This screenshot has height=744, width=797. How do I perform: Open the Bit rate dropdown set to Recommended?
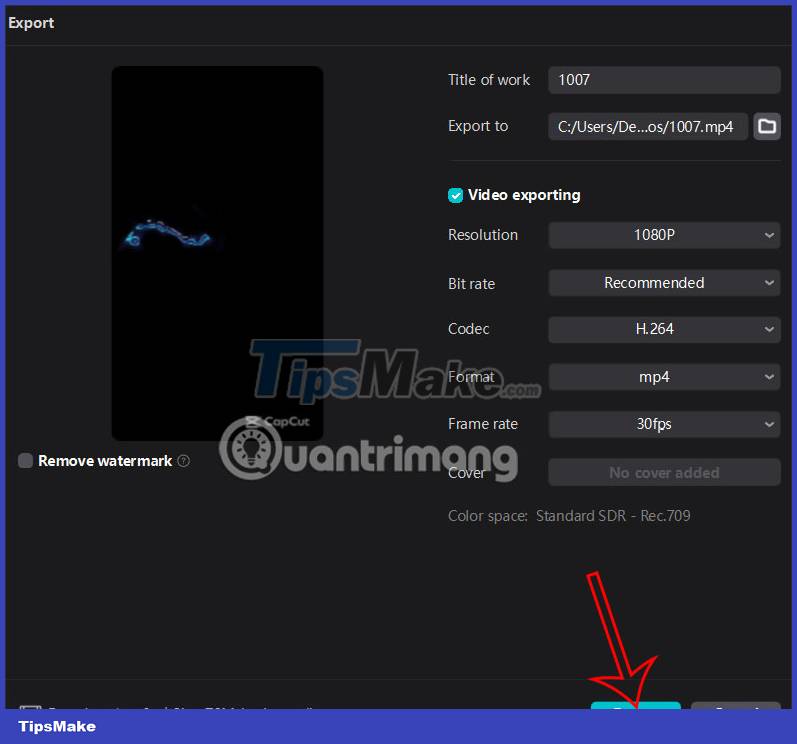(x=664, y=283)
